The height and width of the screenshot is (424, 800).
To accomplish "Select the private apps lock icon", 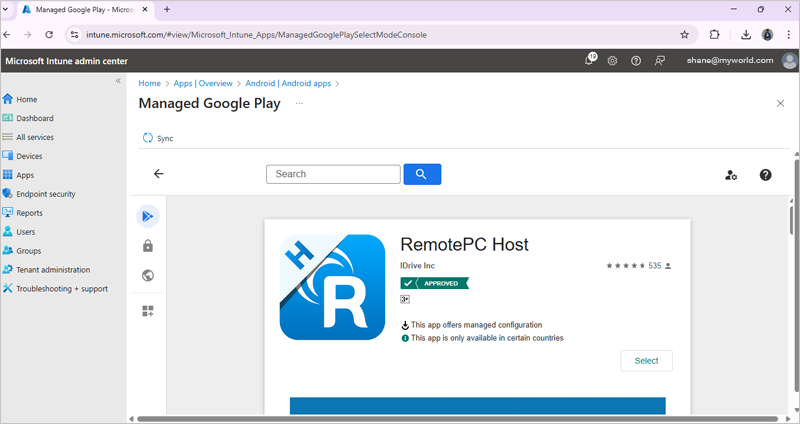I will pyautogui.click(x=148, y=246).
